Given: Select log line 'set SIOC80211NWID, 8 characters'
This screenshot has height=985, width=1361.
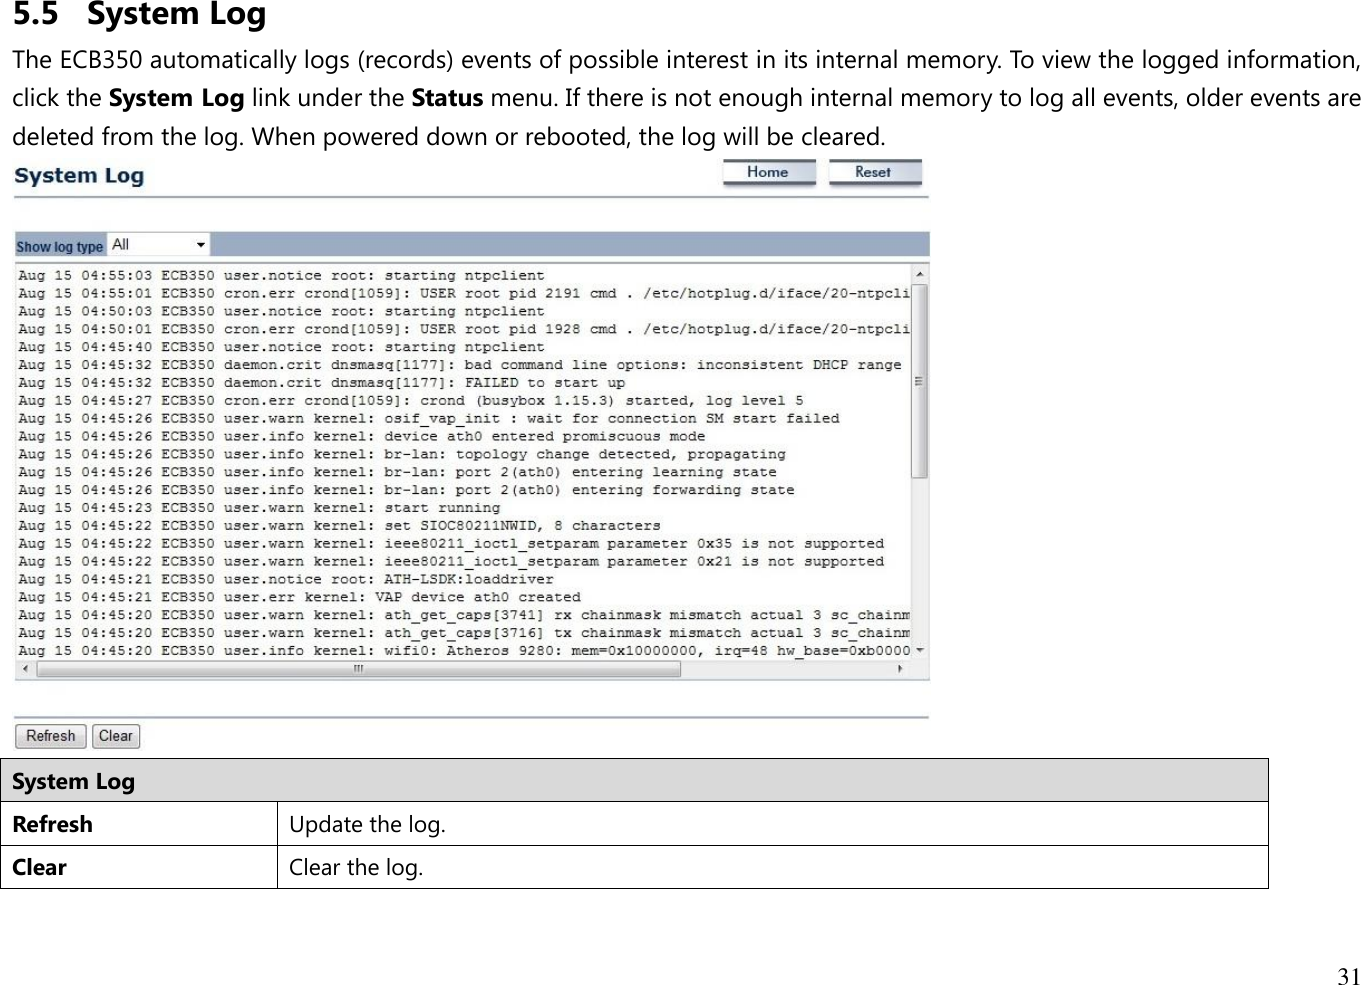Looking at the screenshot, I should [339, 526].
